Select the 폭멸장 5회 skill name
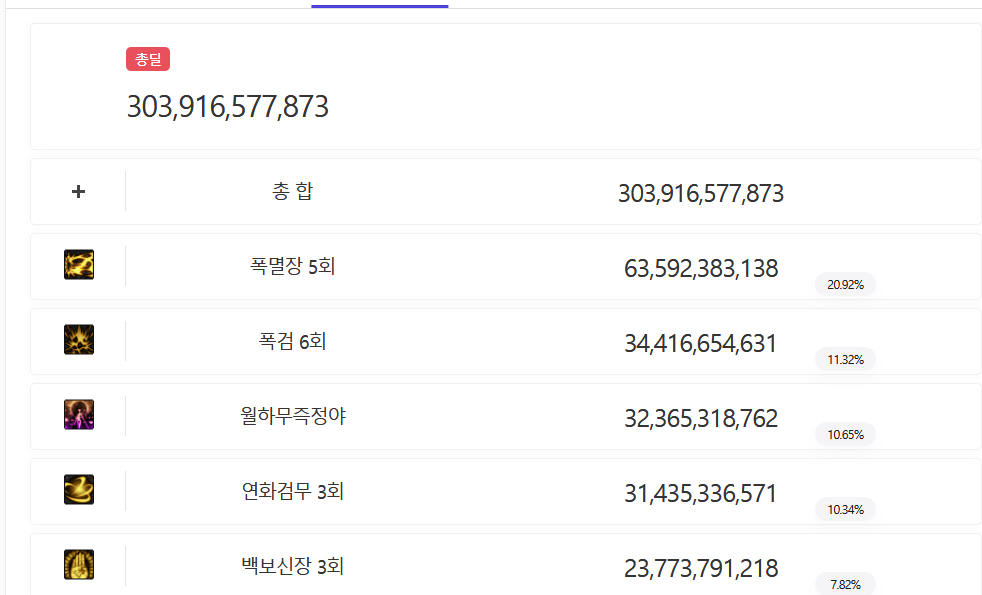The image size is (982, 595). [292, 266]
